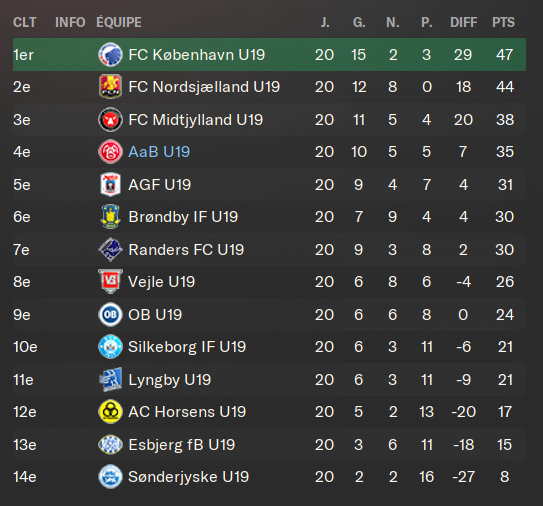Click the Vejle U19 red badge

pyautogui.click(x=110, y=282)
